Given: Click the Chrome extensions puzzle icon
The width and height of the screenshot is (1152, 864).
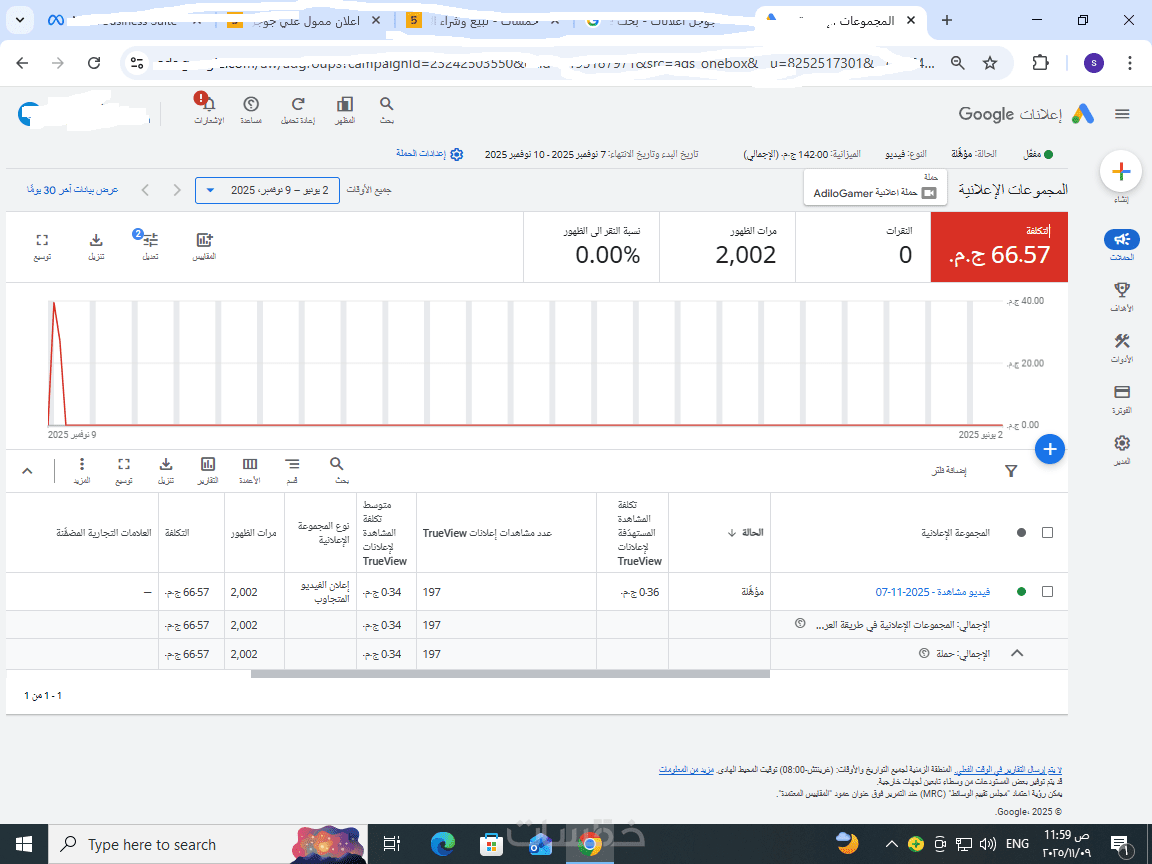Looking at the screenshot, I should (x=1040, y=63).
